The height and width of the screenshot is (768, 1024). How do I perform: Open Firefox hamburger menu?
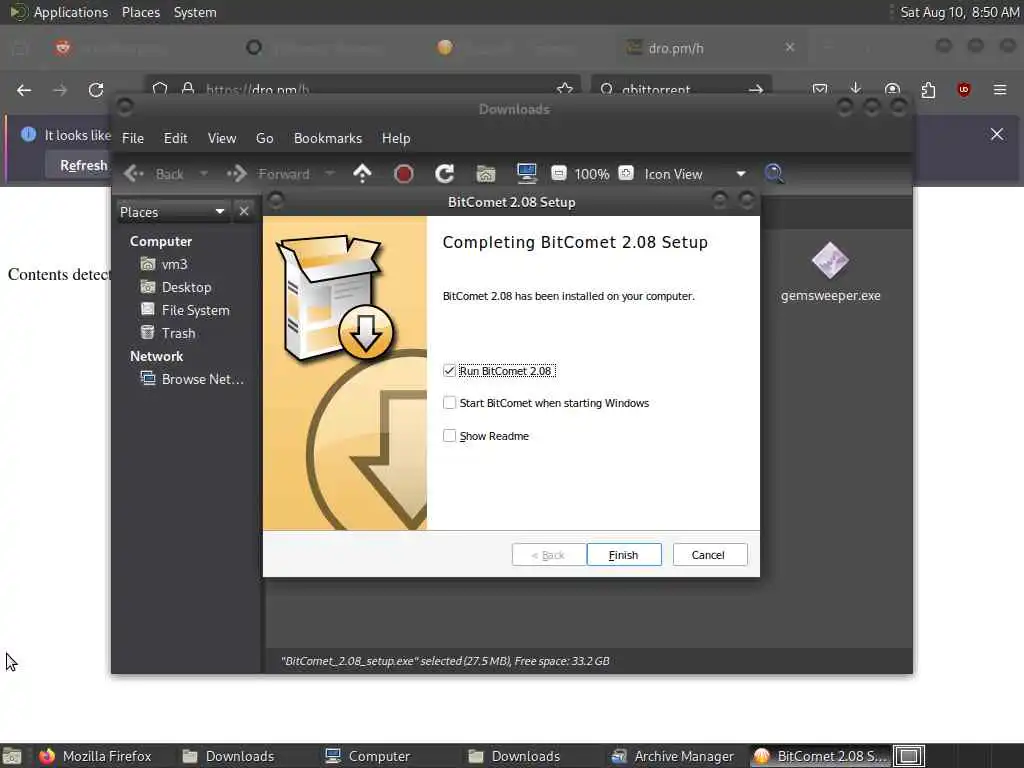[1000, 89]
